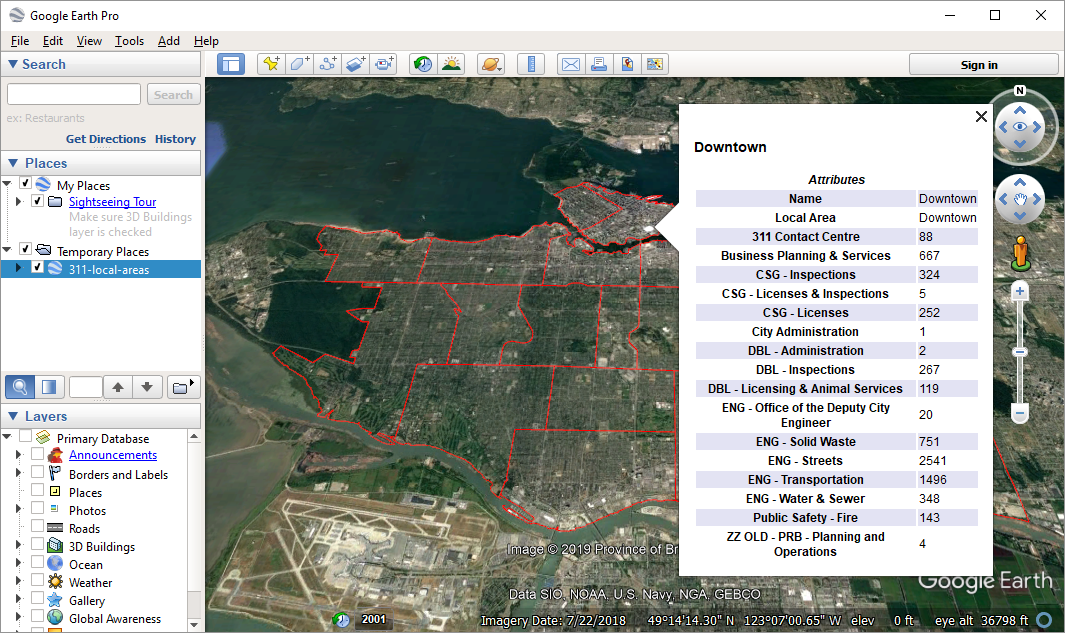Print the current view
The width and height of the screenshot is (1065, 633).
point(599,65)
